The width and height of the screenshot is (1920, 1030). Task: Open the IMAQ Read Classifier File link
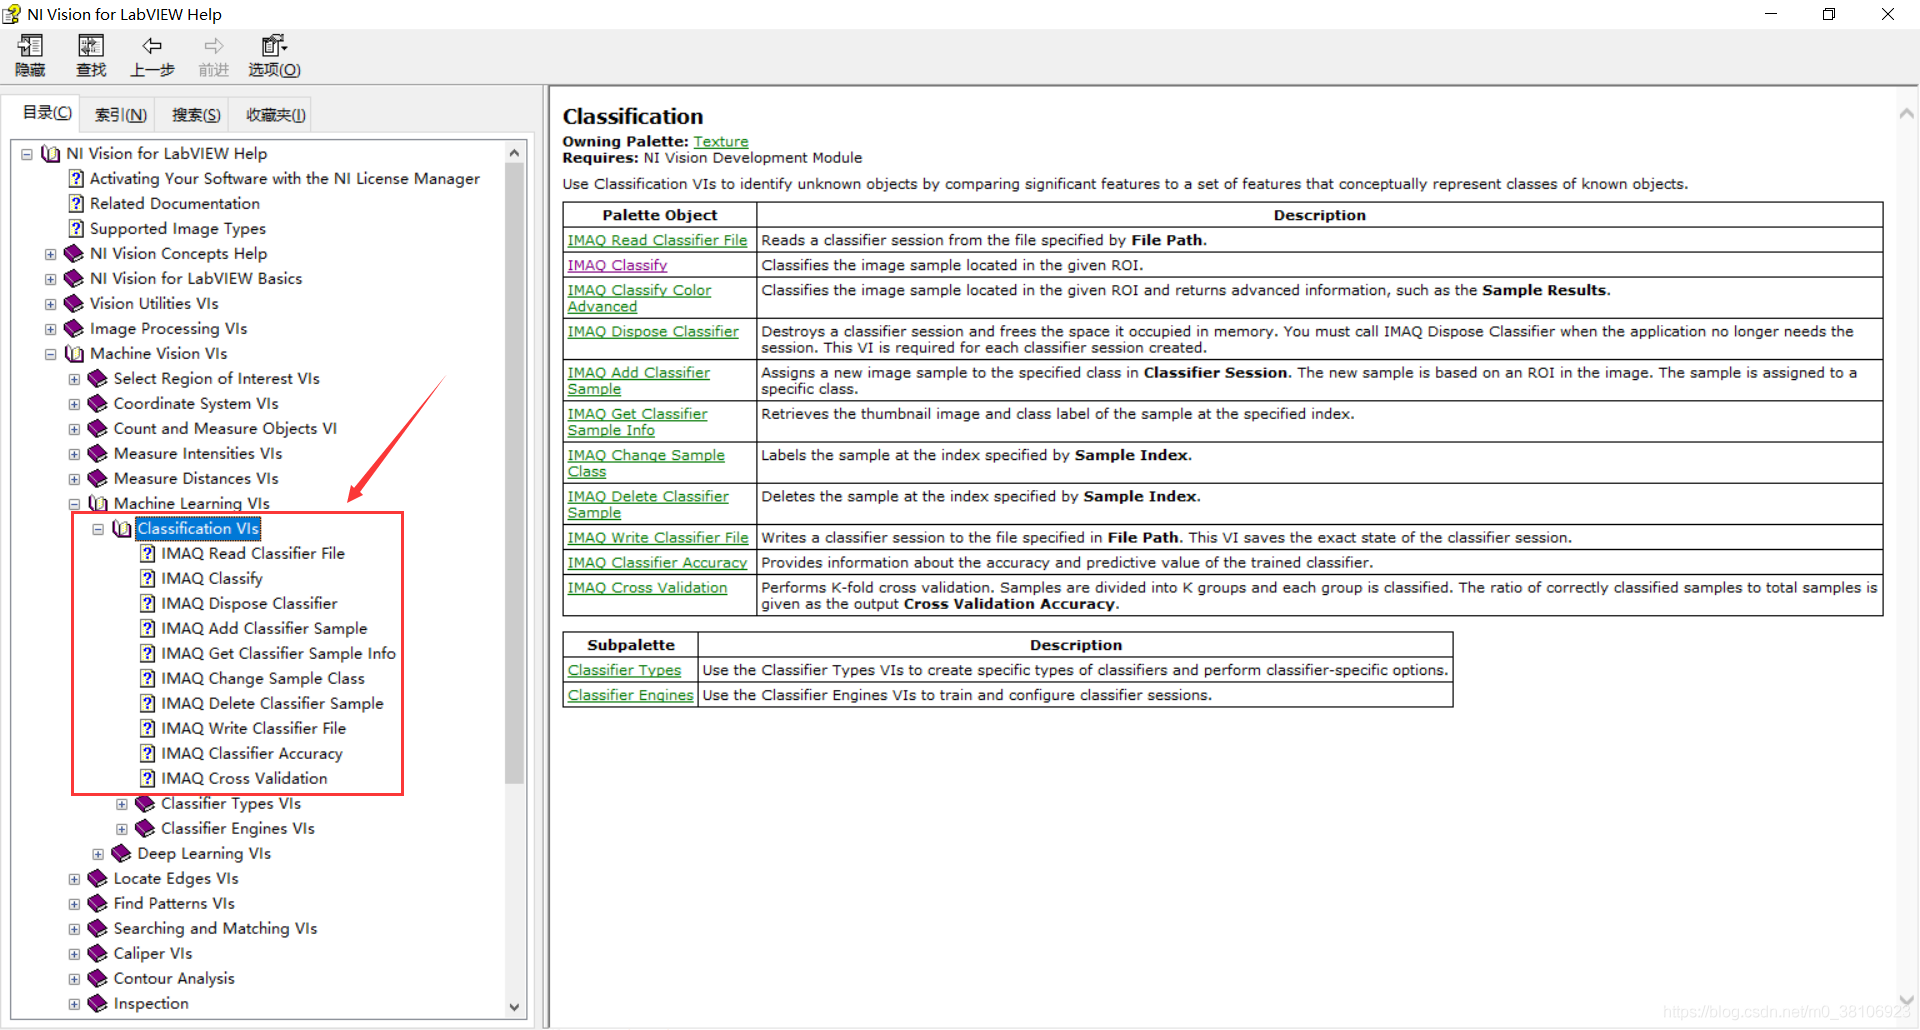click(x=657, y=240)
